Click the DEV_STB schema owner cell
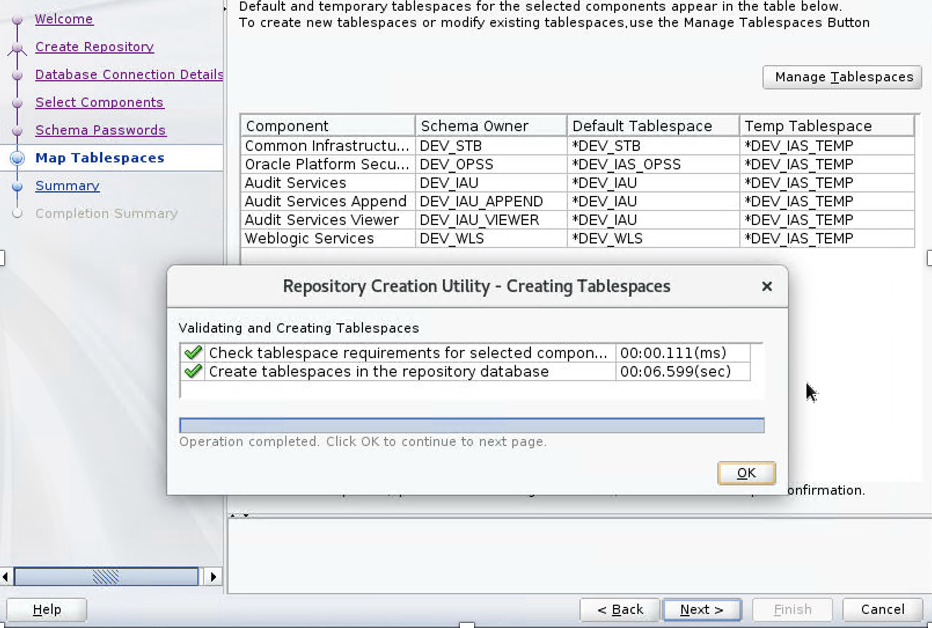932x628 pixels. (x=491, y=146)
